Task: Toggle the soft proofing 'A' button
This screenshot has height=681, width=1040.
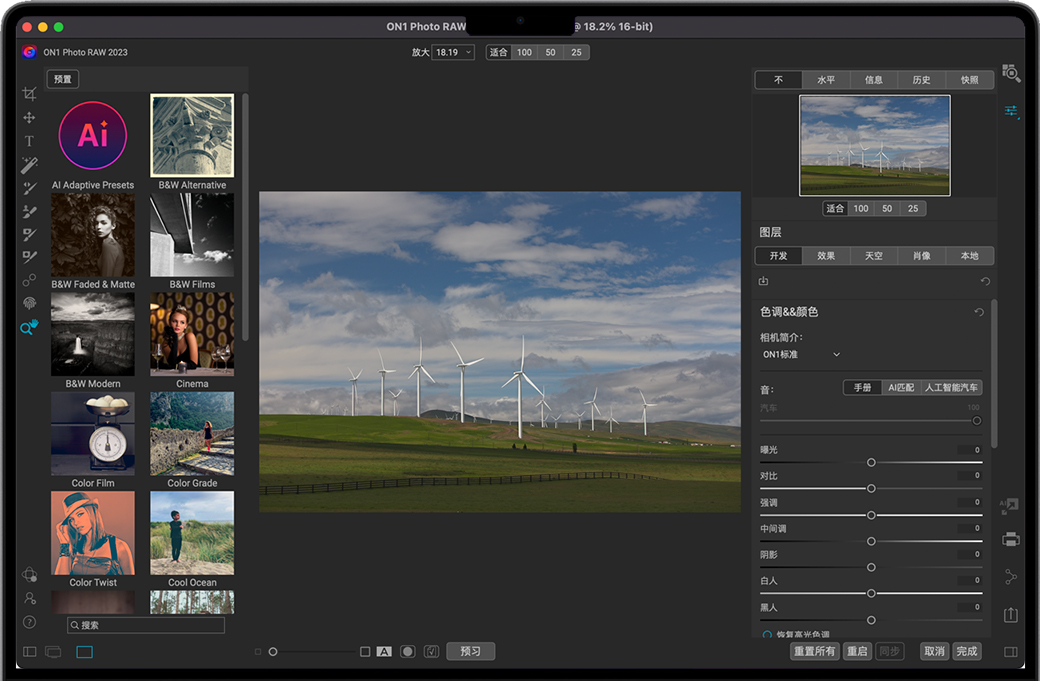Action: pos(384,651)
